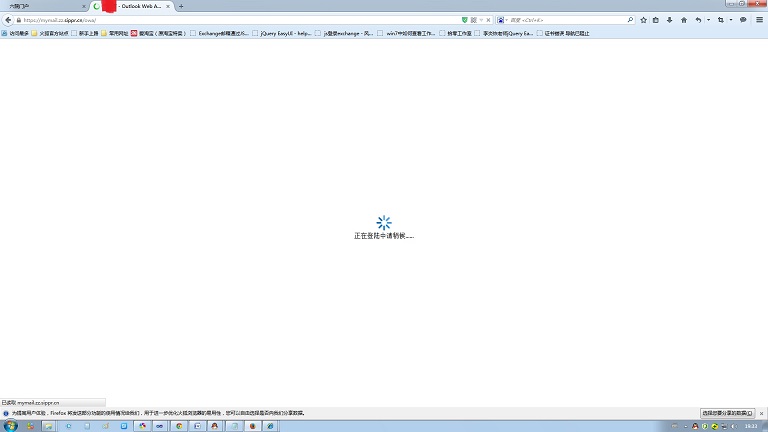Bookmark this page with the star icon
Image resolution: width=768 pixels, height=432 pixels.
coord(644,19)
